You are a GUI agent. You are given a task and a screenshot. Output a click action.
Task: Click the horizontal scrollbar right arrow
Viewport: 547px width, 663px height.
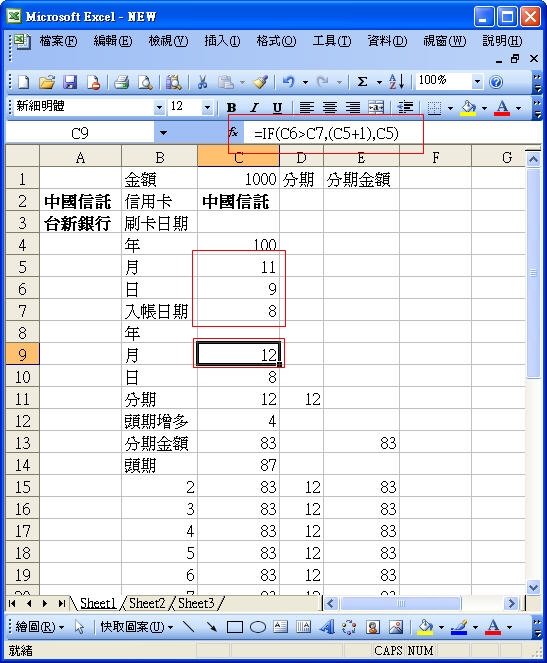511,603
